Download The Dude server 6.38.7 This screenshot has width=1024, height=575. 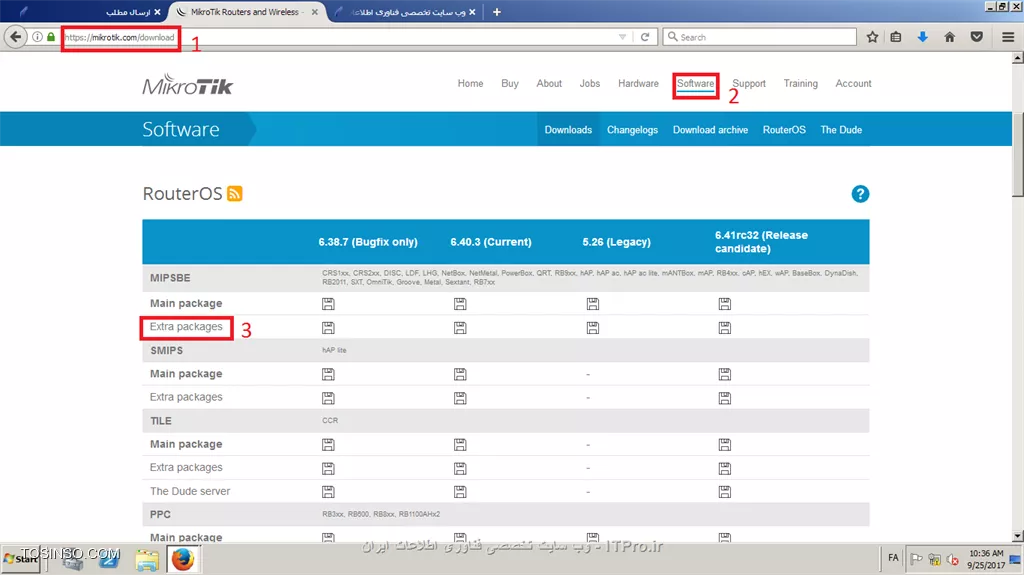click(x=328, y=492)
